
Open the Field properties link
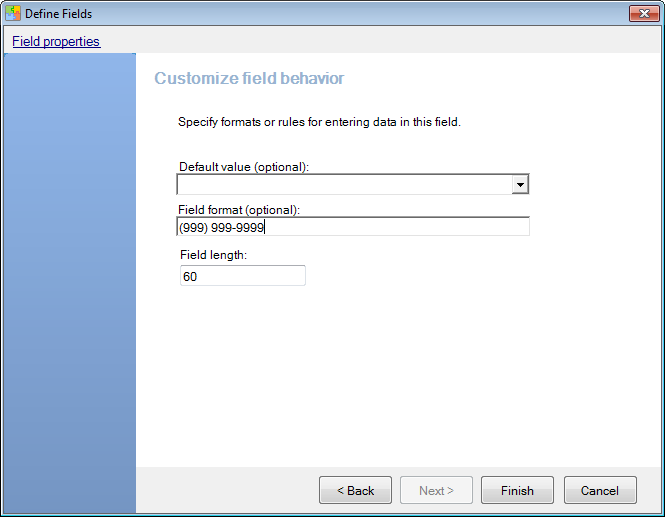coord(56,41)
